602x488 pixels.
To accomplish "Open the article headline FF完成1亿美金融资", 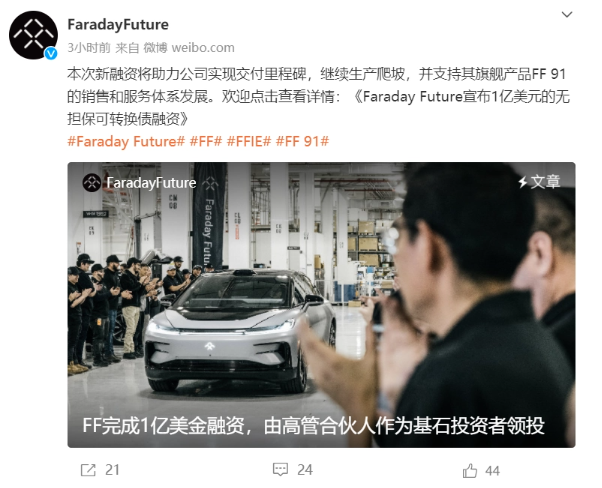I will pyautogui.click(x=313, y=426).
